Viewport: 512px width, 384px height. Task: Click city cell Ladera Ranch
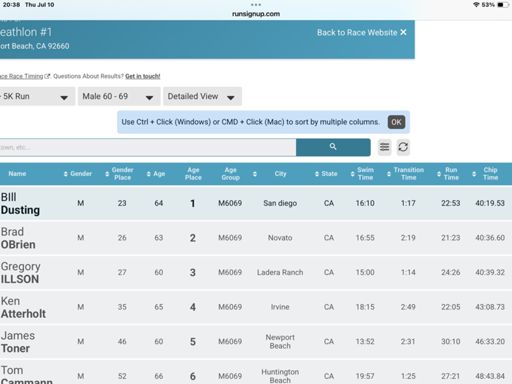point(280,272)
